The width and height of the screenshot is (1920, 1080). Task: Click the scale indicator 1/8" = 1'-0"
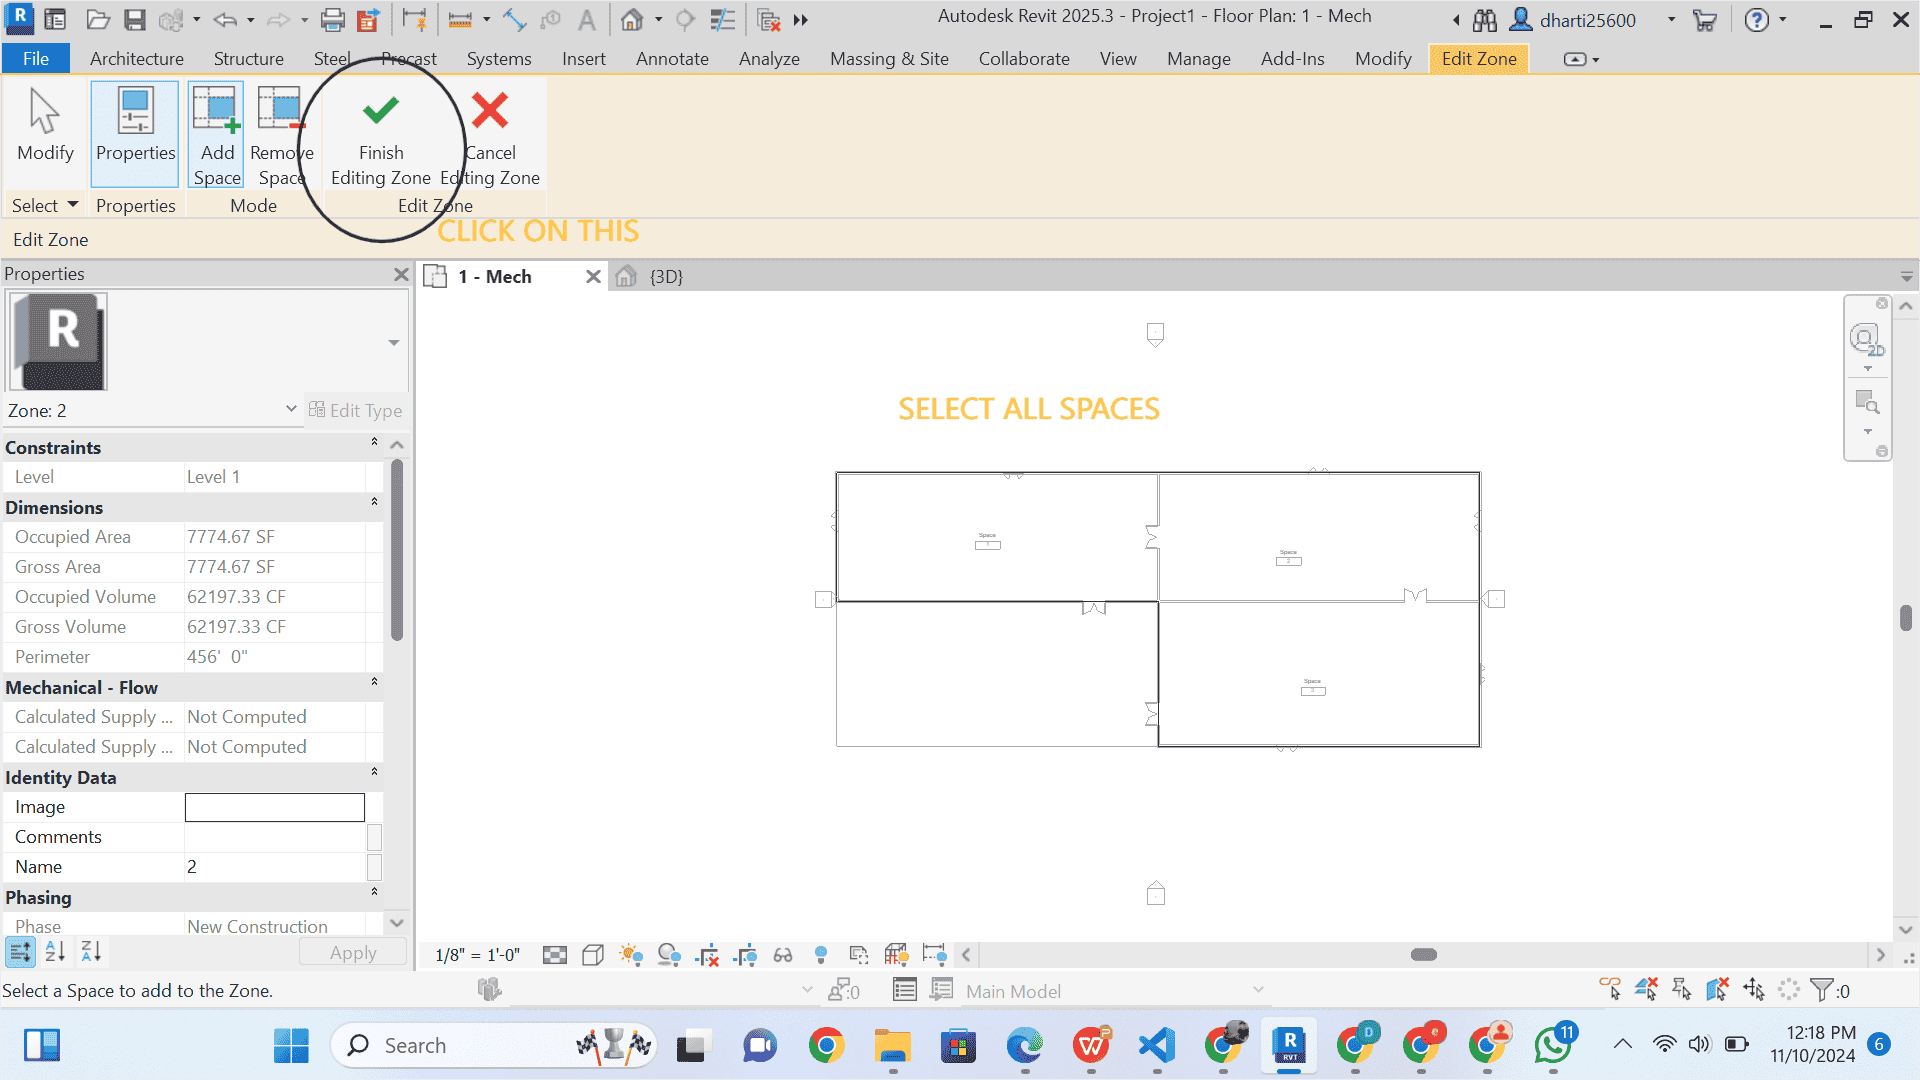point(477,955)
